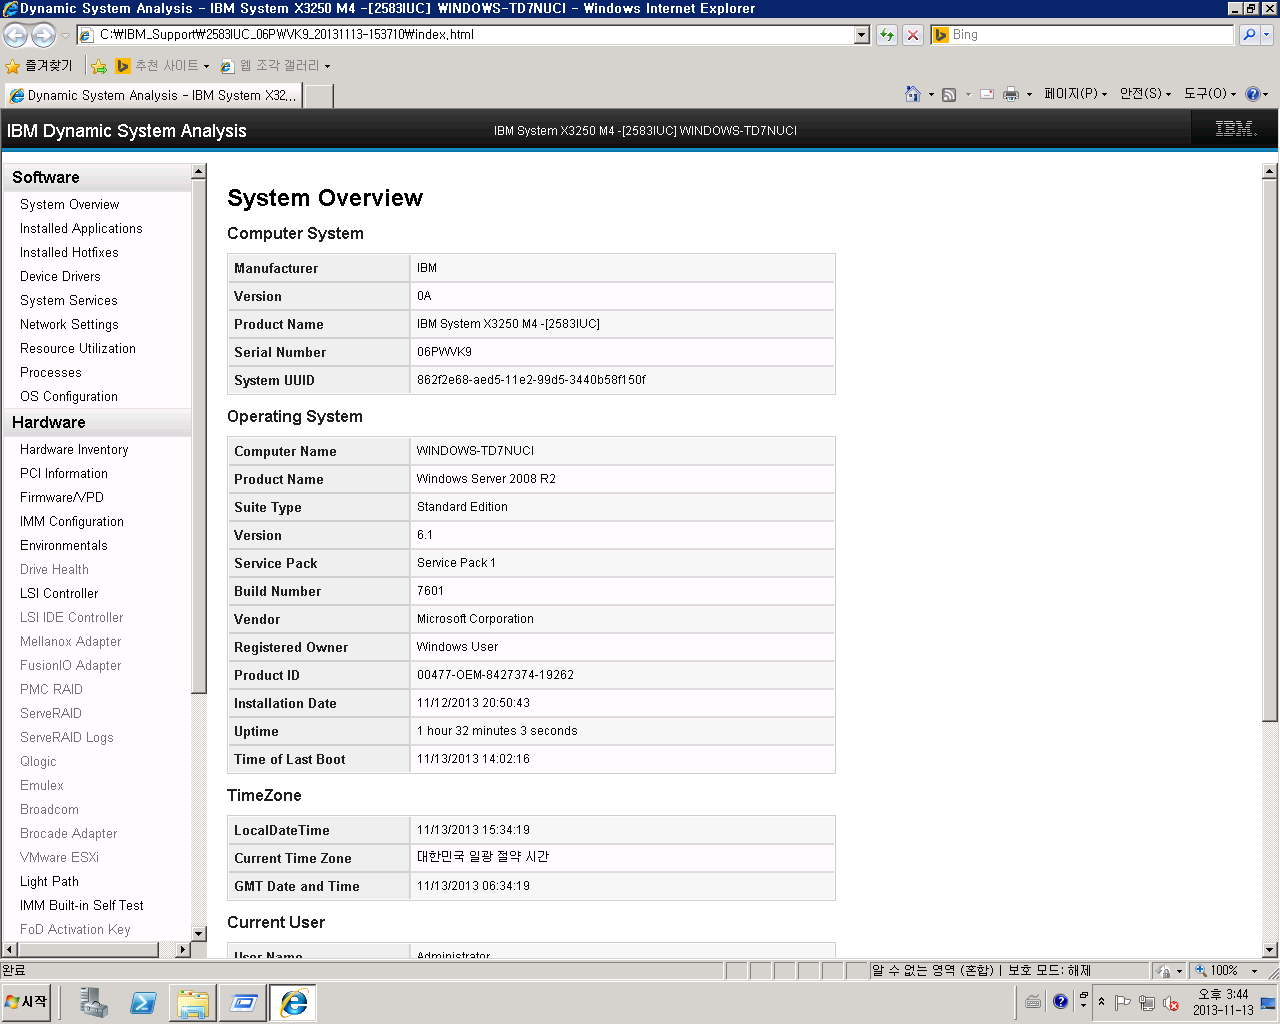Click the main page scroll down arrow

(1270, 950)
